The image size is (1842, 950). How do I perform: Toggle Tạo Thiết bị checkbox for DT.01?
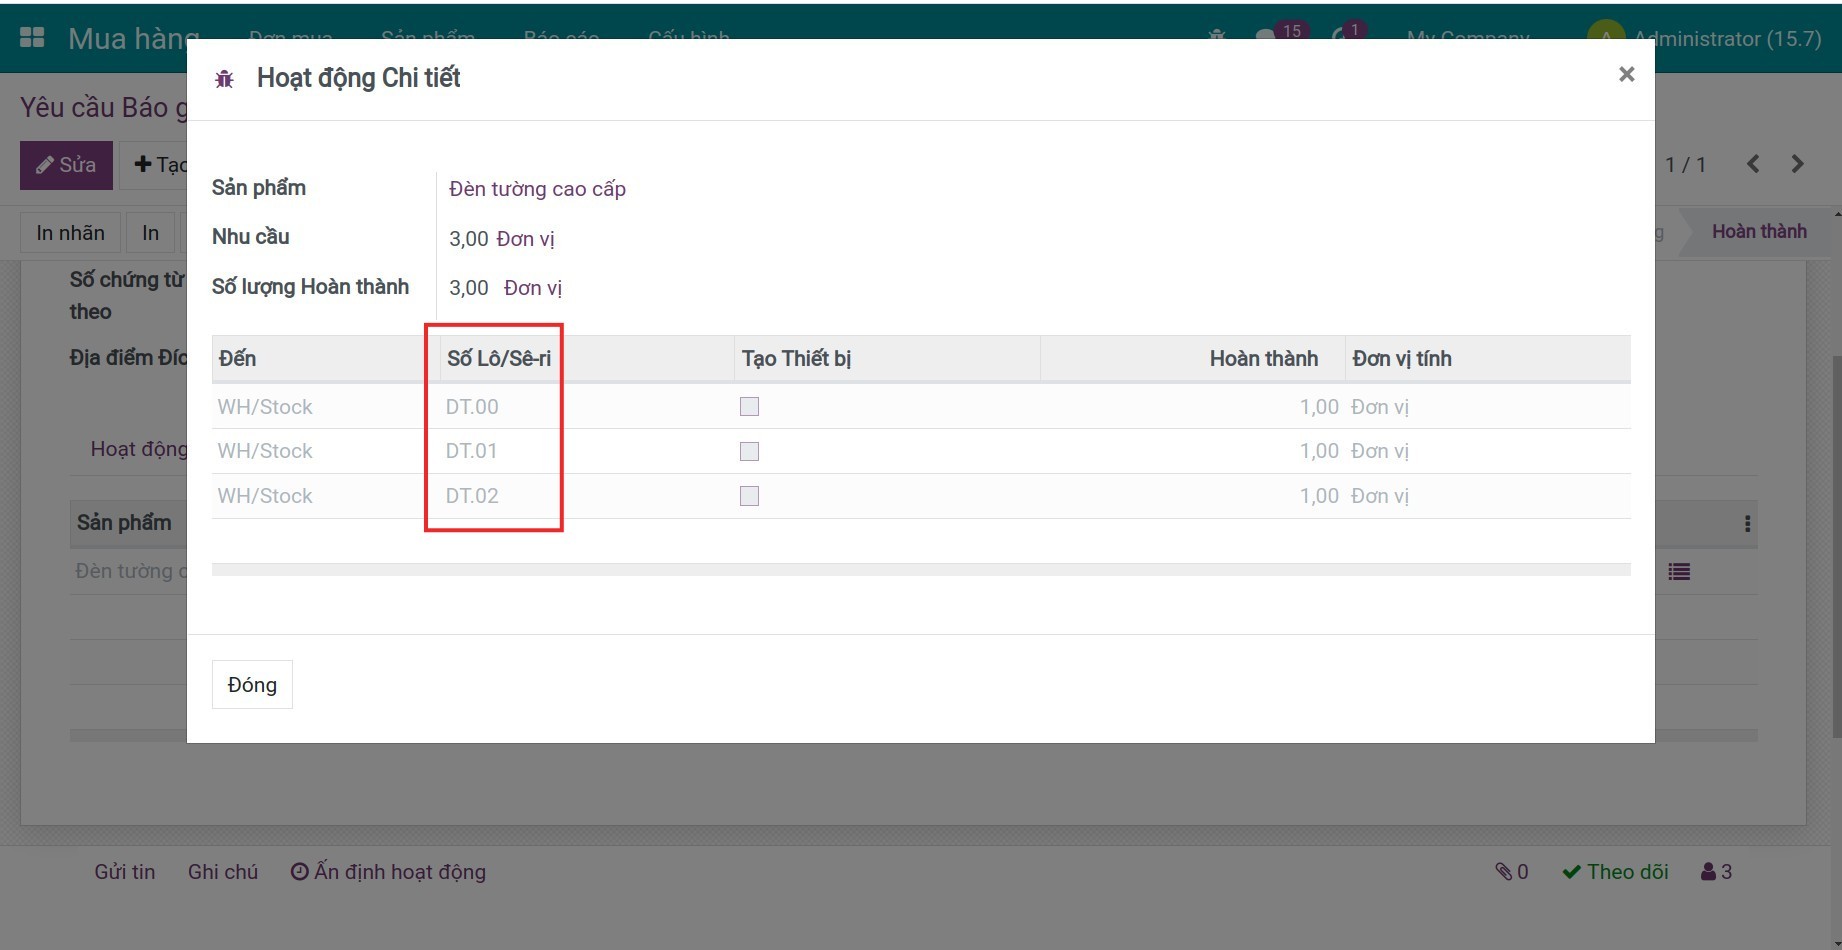click(749, 452)
